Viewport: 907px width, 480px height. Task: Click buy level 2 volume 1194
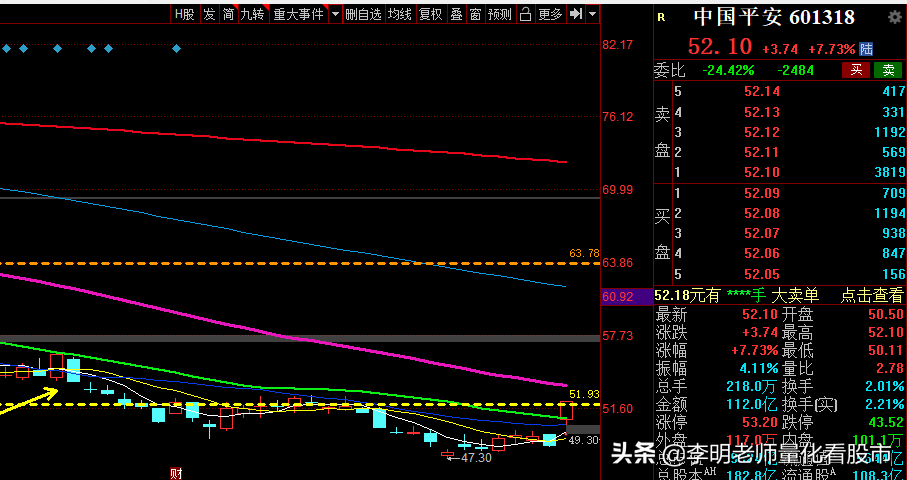point(890,213)
